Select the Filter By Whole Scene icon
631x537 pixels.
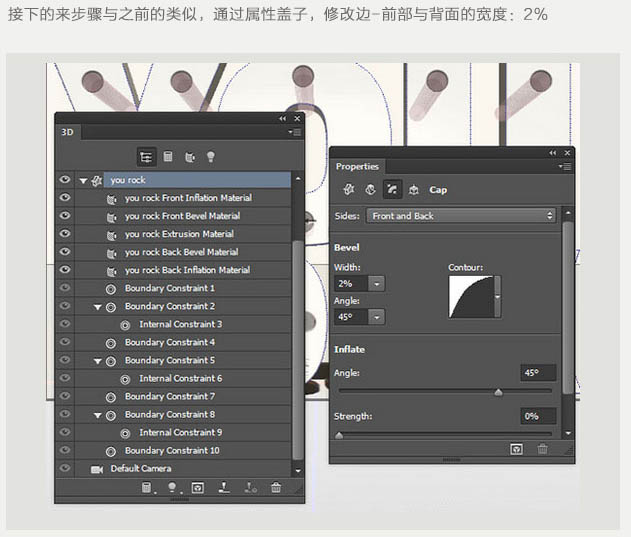(147, 156)
